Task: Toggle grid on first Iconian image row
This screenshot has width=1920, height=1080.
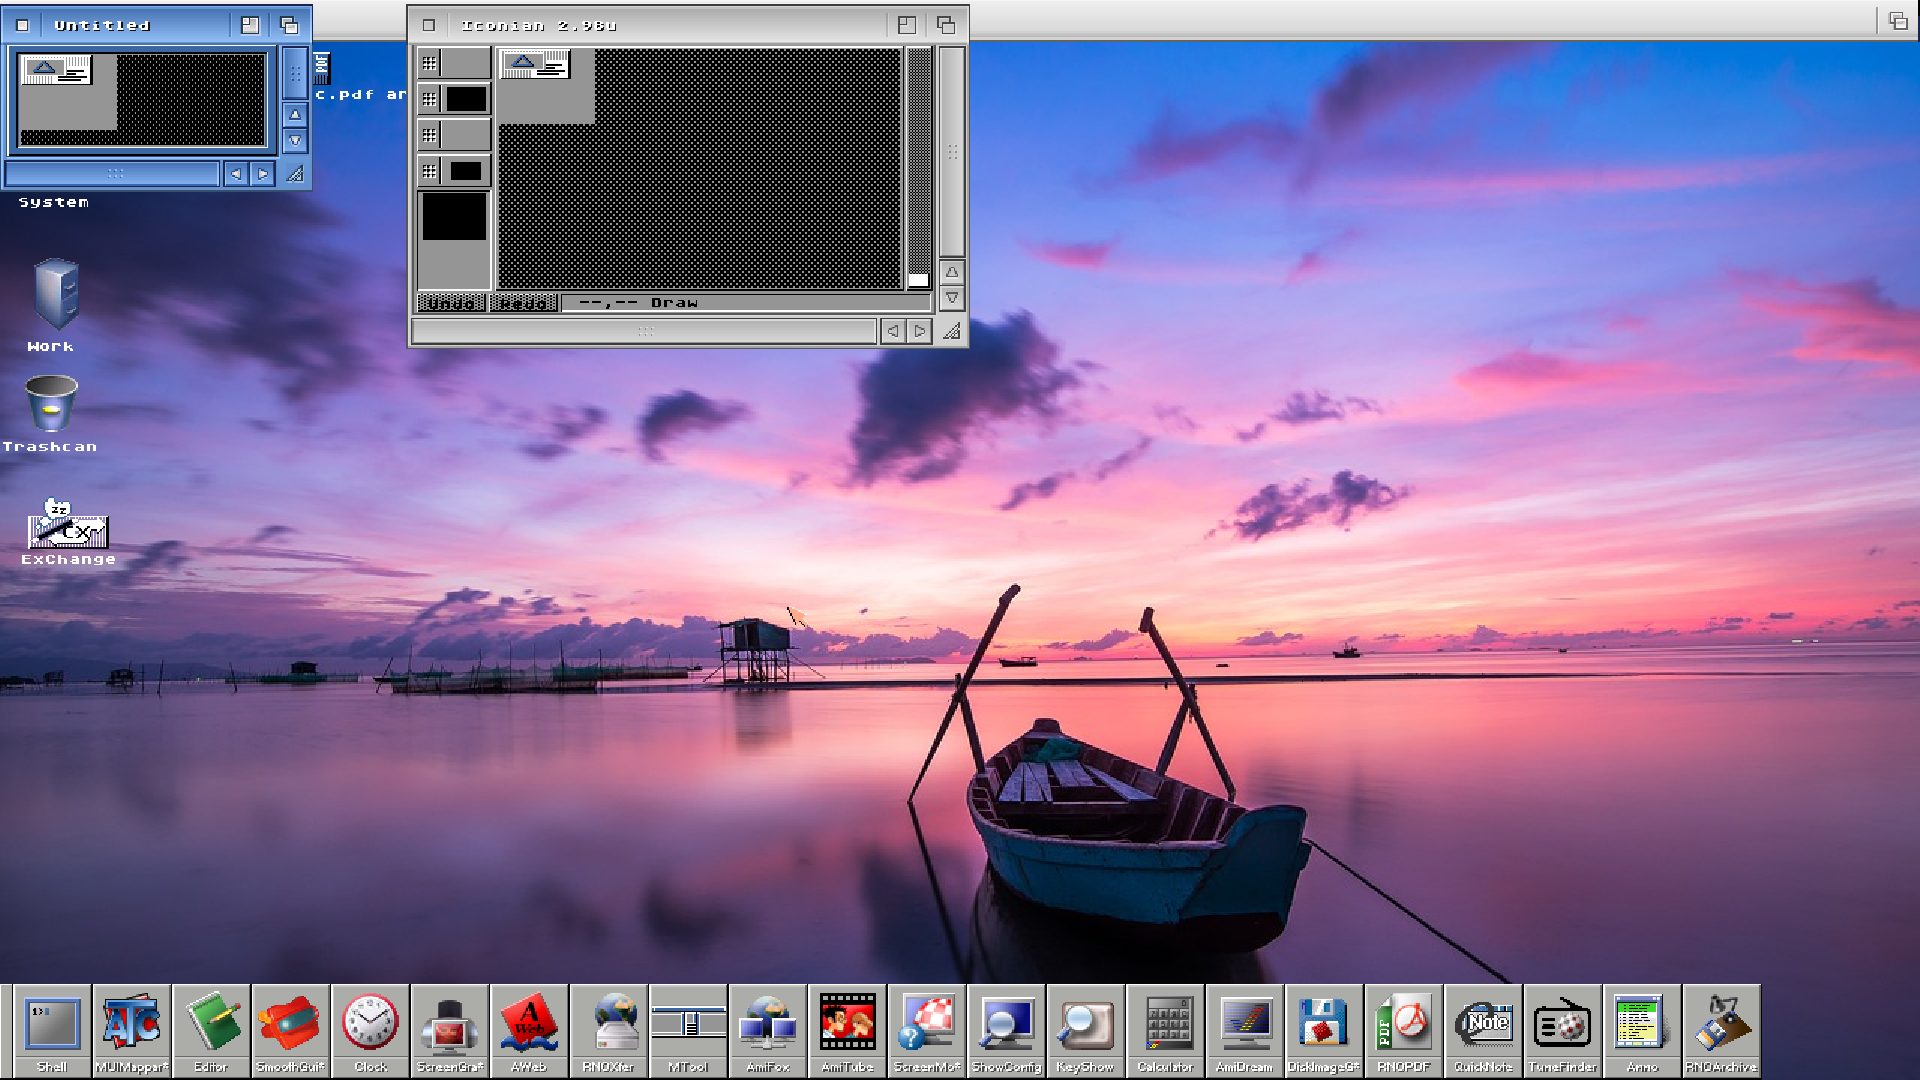Action: click(x=429, y=63)
